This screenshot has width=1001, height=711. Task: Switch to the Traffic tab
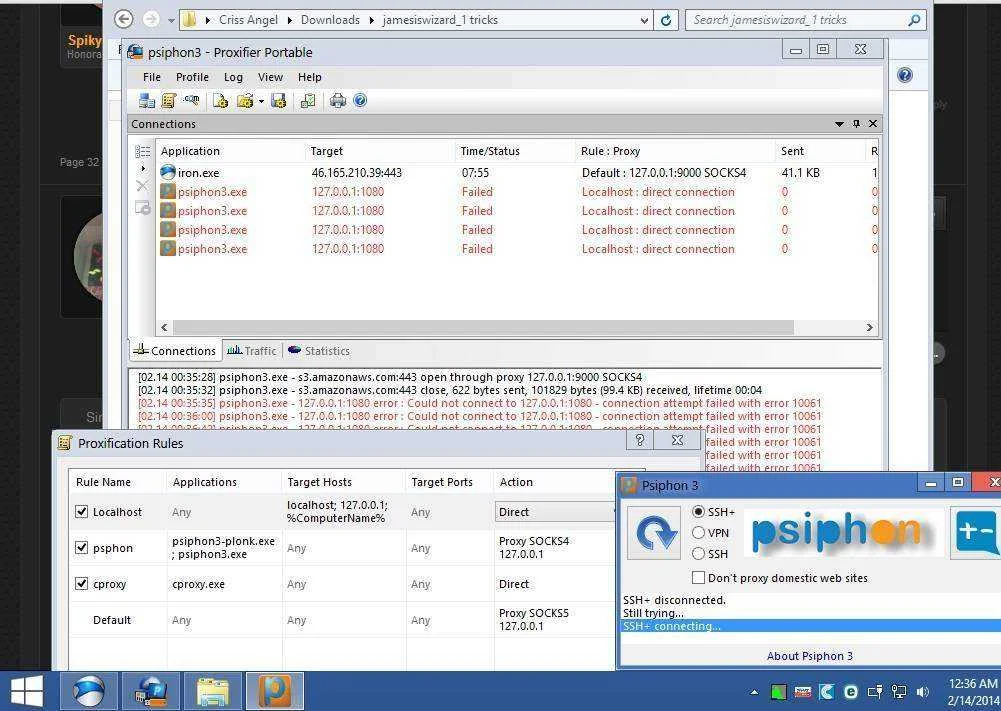click(x=252, y=350)
